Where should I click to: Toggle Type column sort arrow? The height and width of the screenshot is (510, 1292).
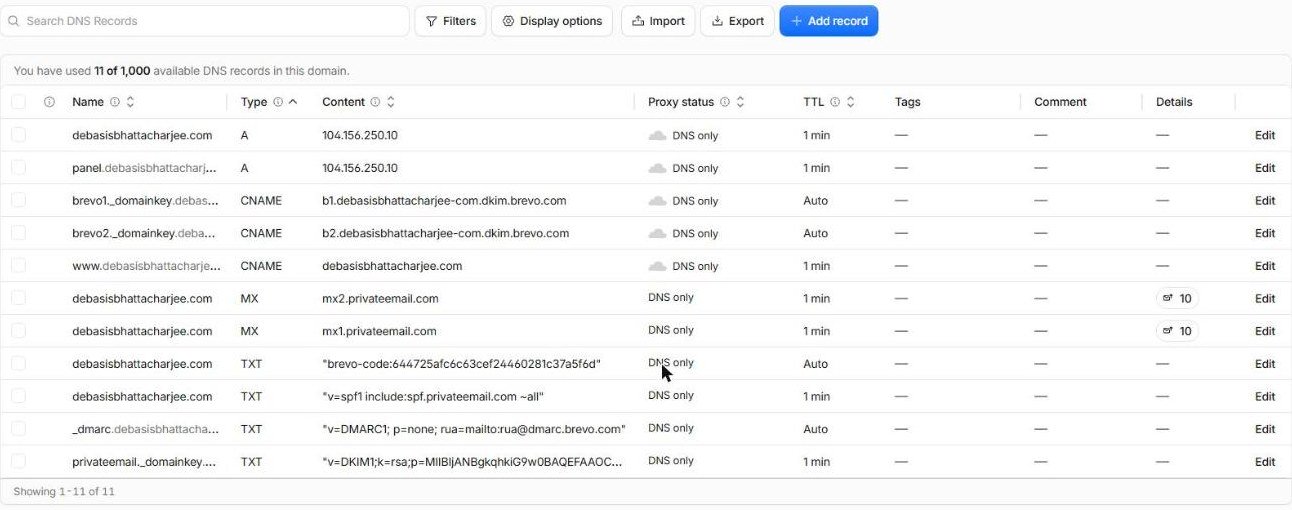pos(293,102)
